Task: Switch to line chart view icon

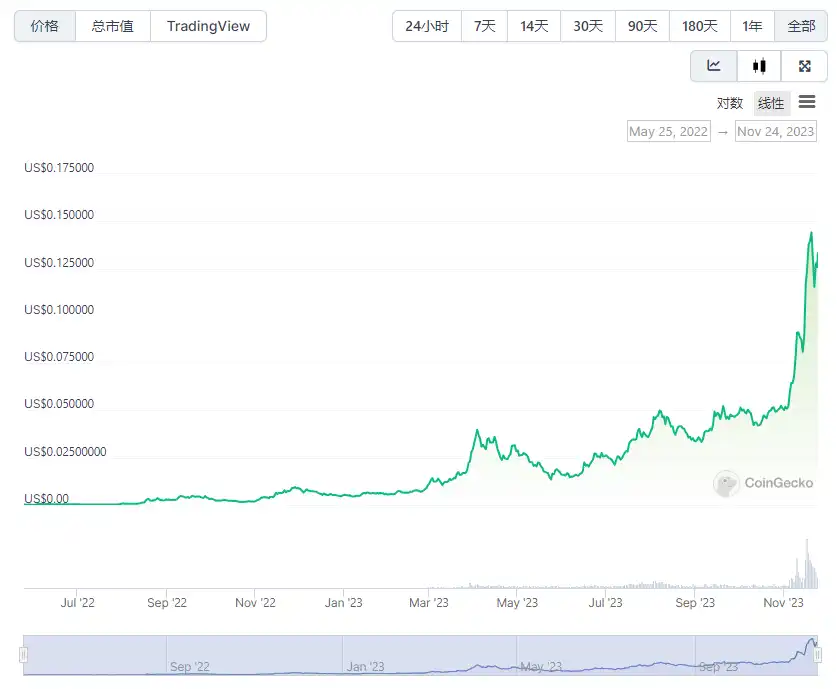Action: tap(714, 66)
